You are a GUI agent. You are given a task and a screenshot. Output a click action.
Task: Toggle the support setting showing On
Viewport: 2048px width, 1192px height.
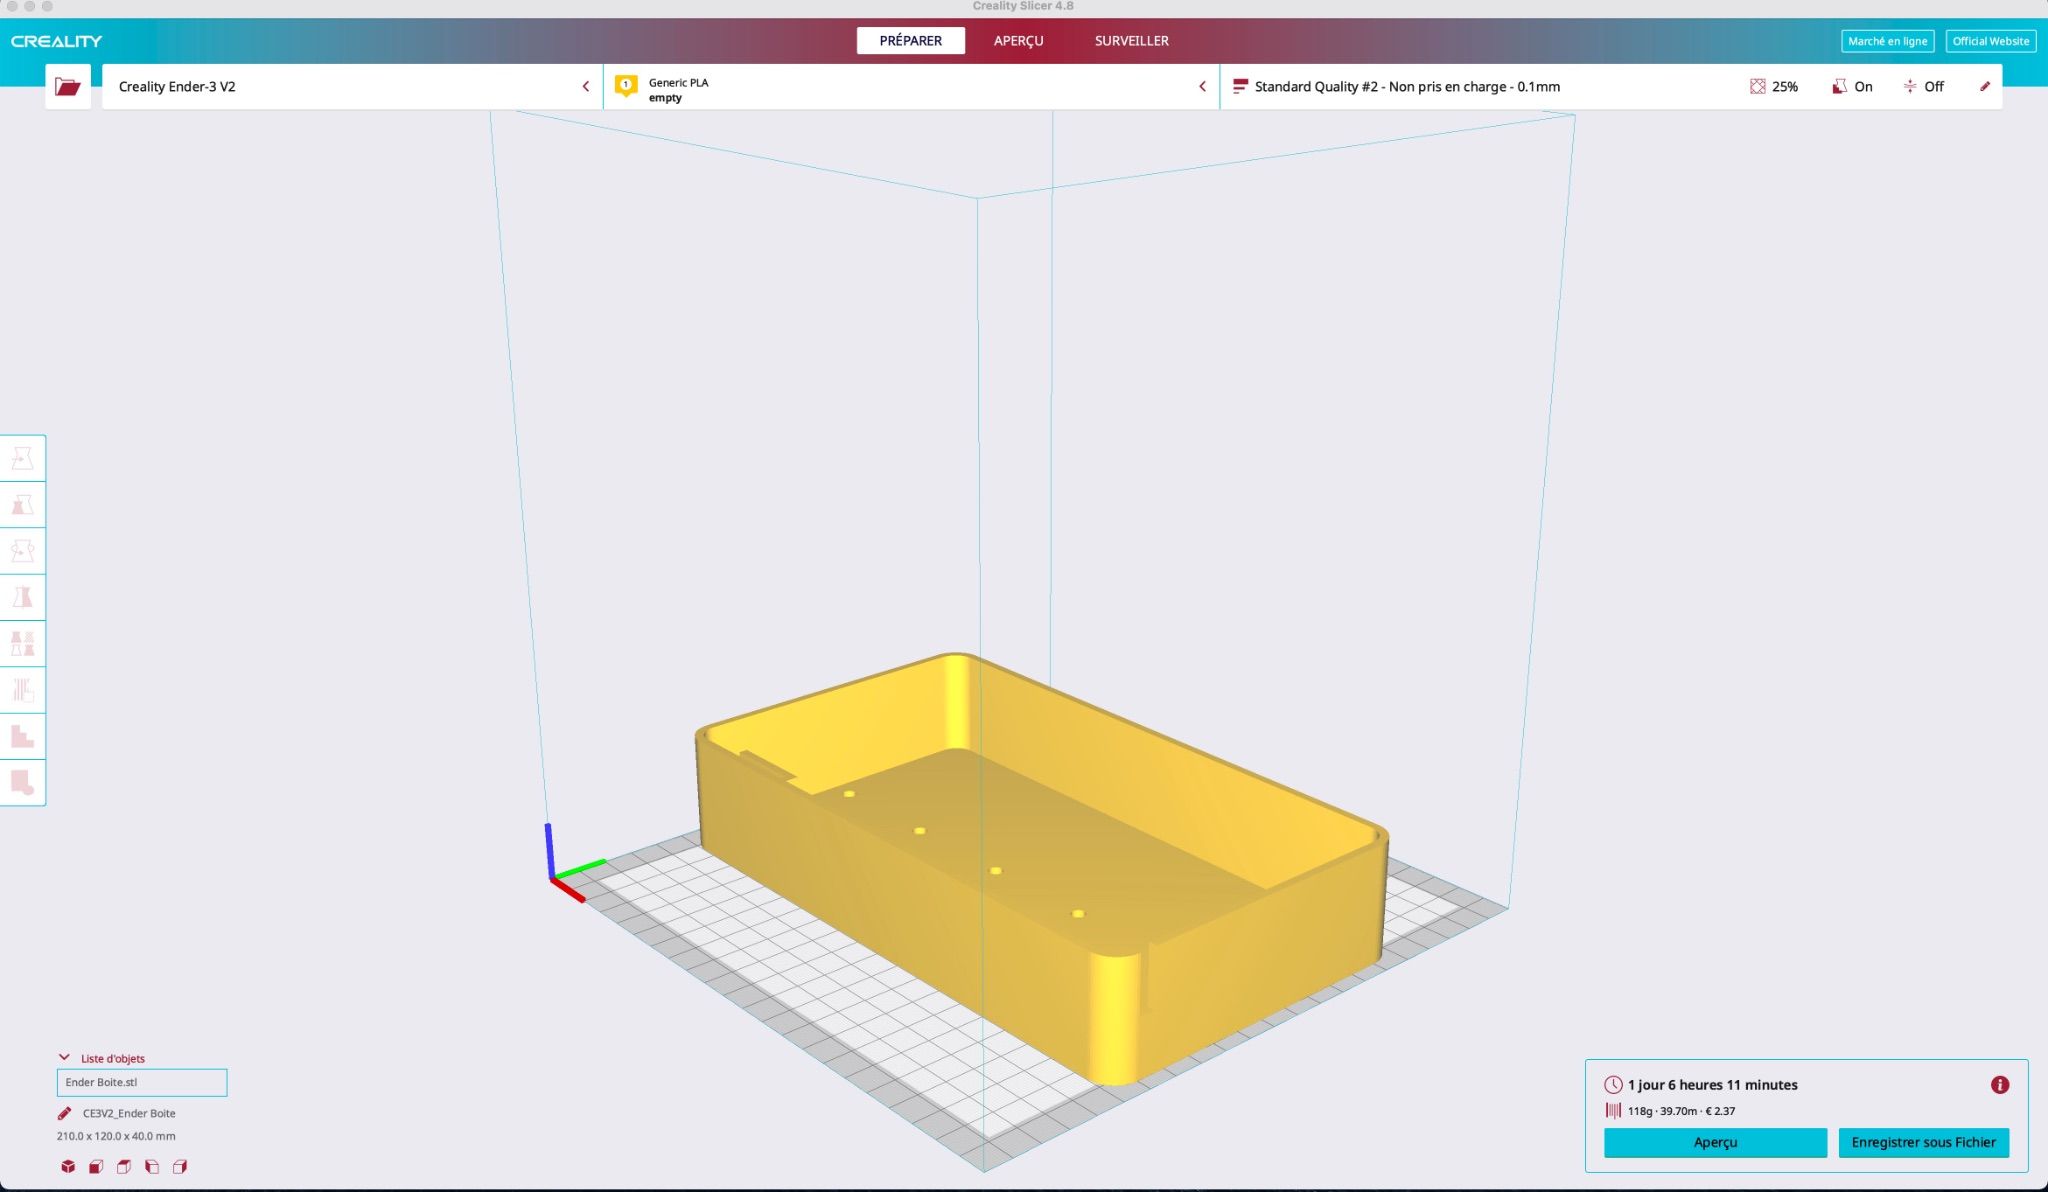pos(1852,87)
